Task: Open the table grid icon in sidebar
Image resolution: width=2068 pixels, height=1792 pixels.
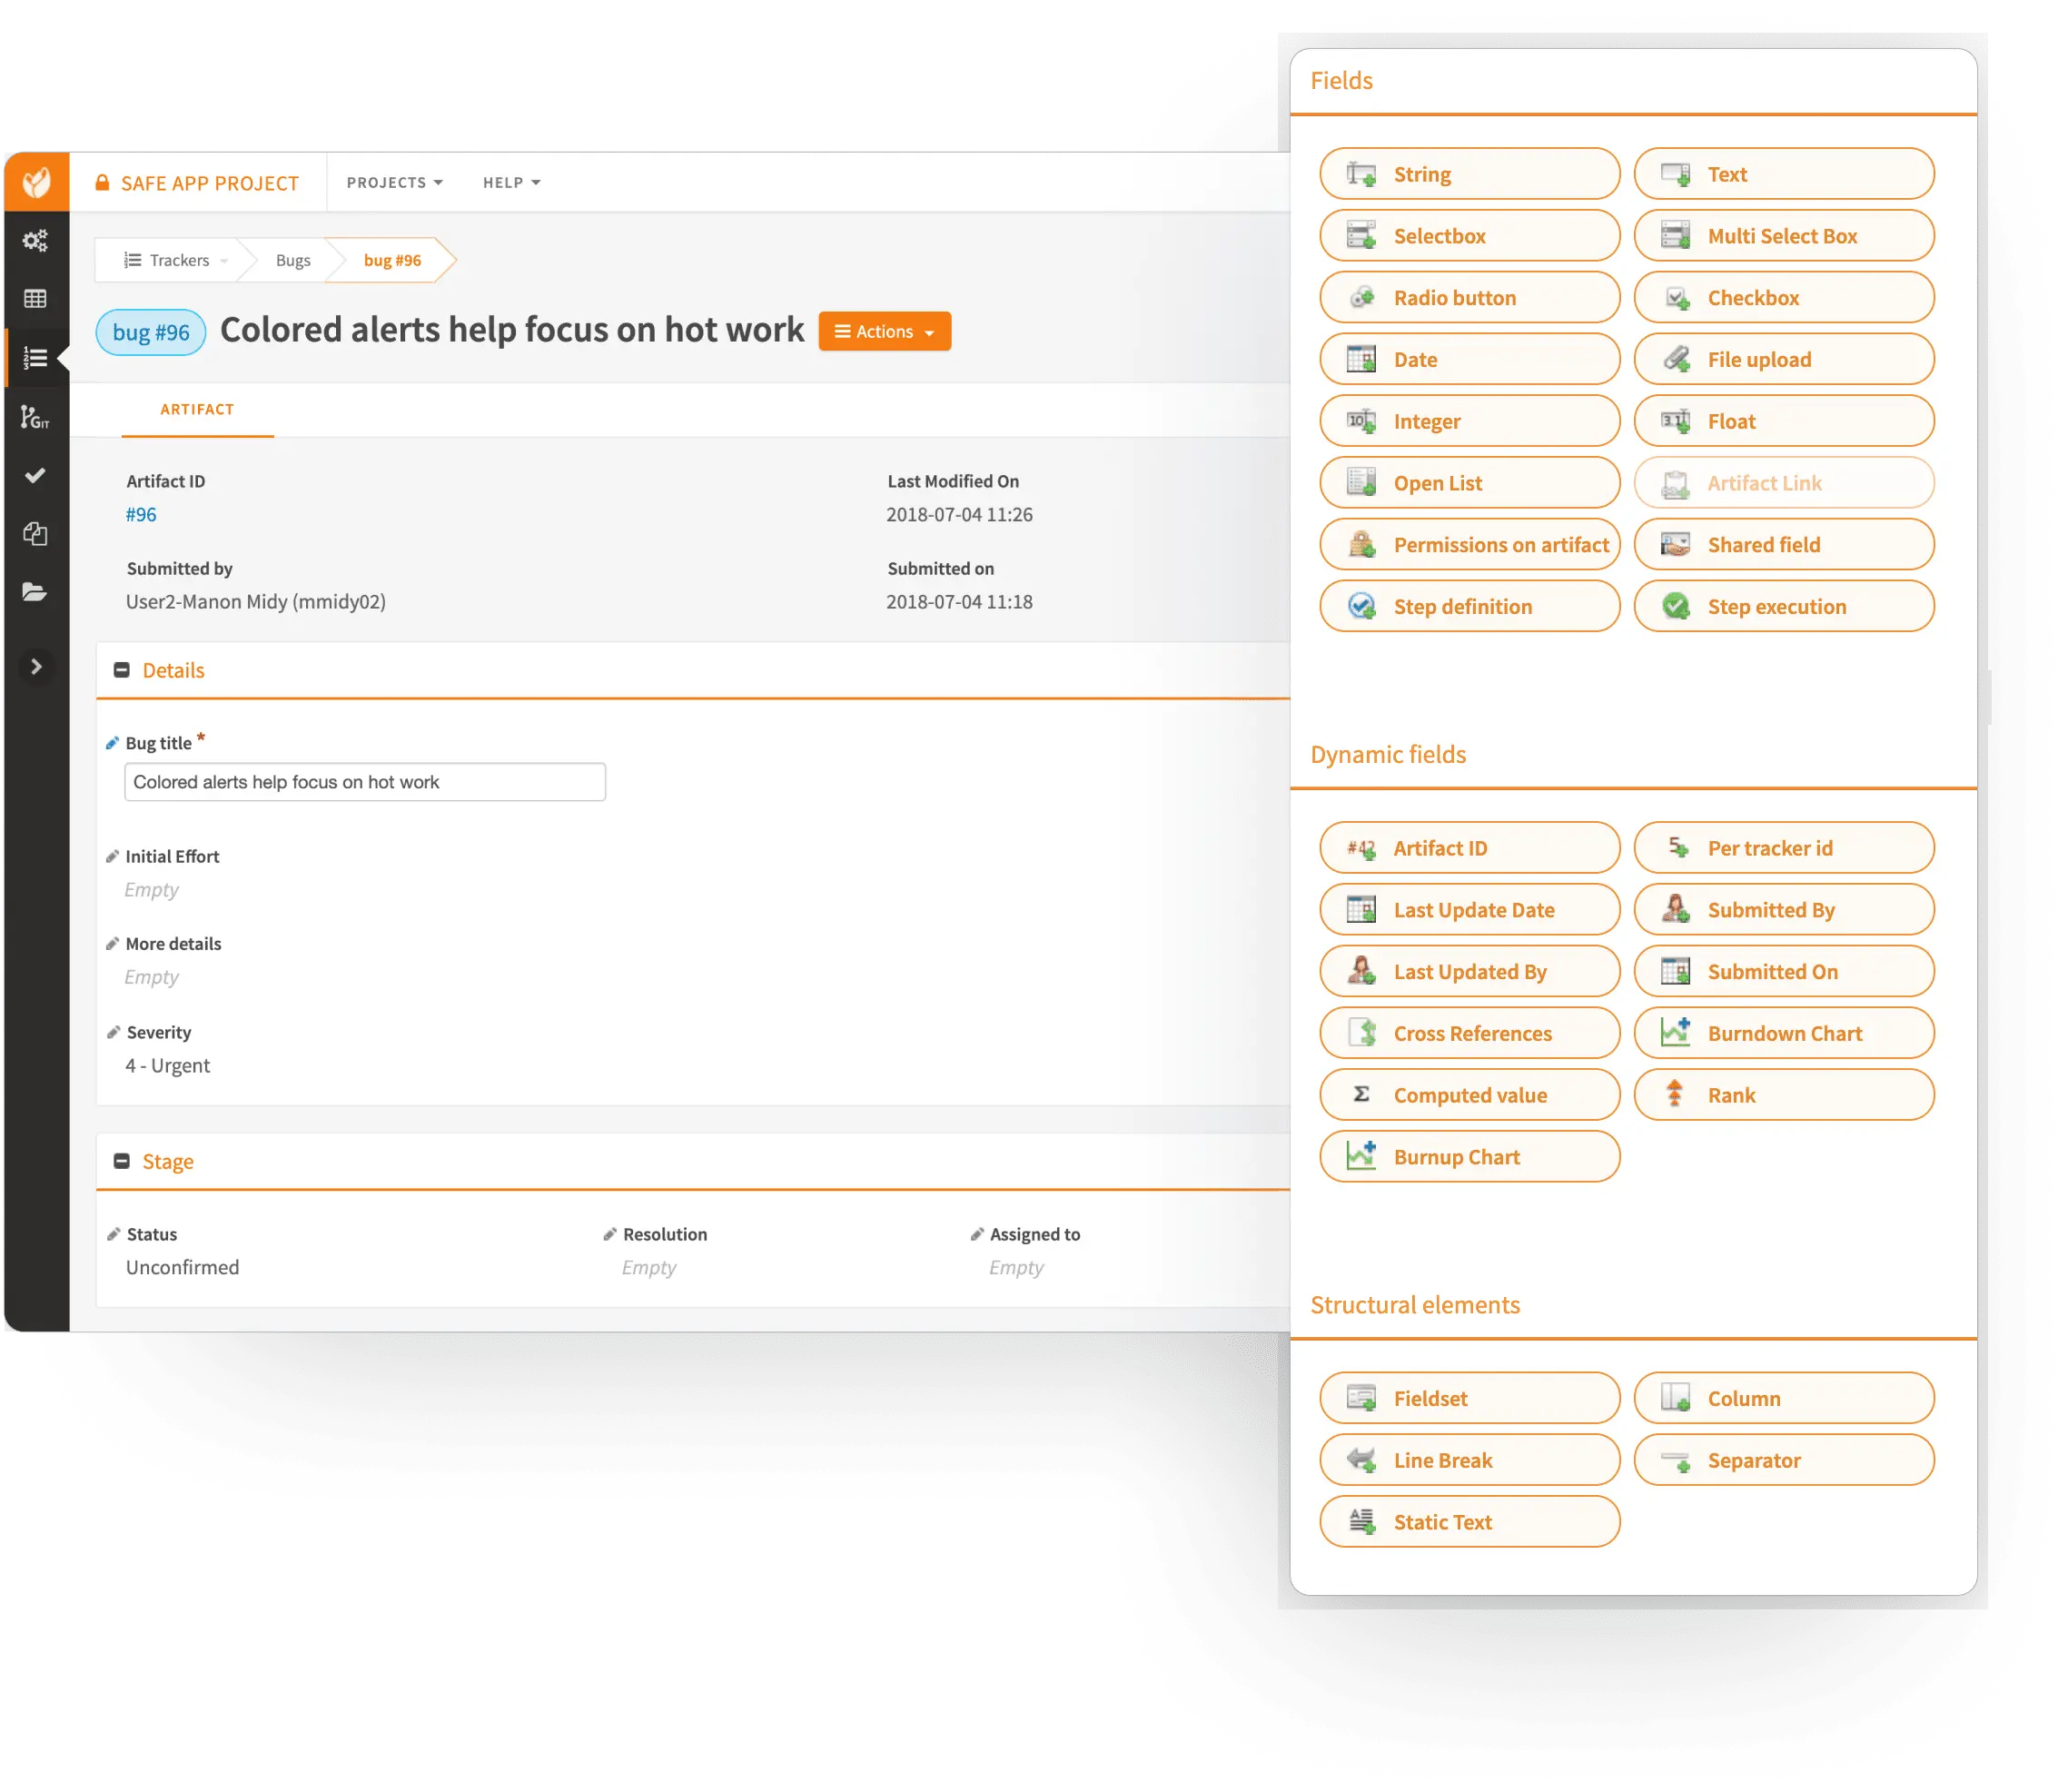Action: pyautogui.click(x=35, y=299)
